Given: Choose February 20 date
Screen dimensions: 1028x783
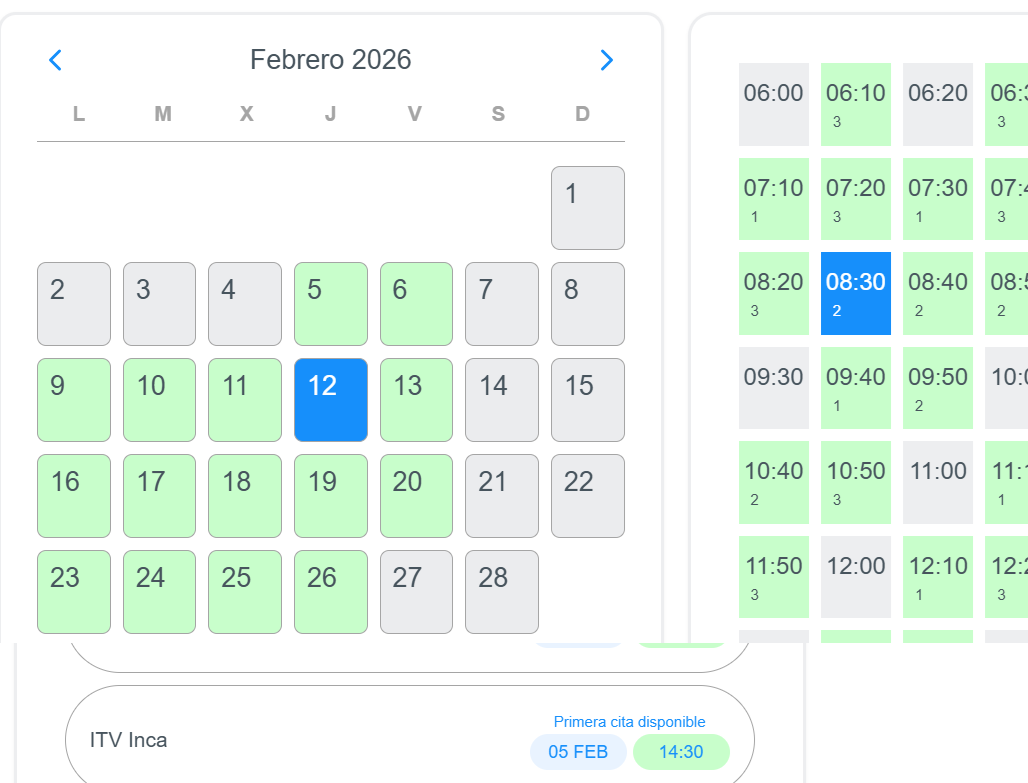Looking at the screenshot, I should pos(416,496).
